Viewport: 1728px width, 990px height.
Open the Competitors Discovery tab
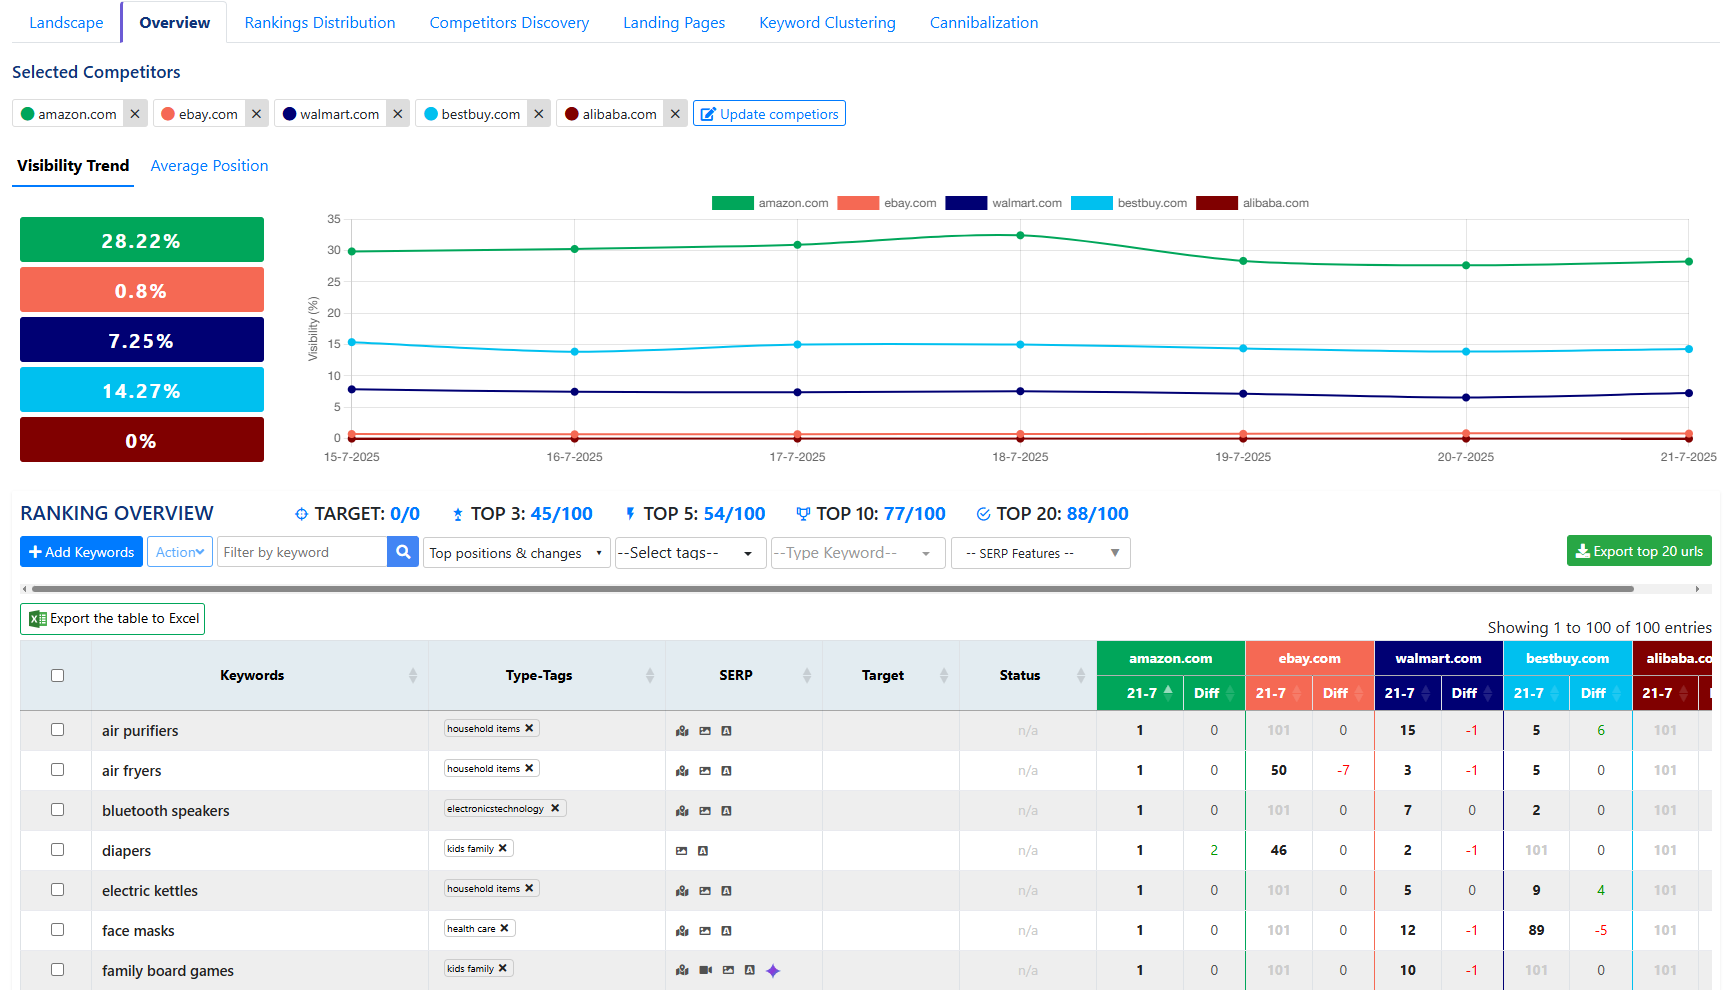coord(509,22)
